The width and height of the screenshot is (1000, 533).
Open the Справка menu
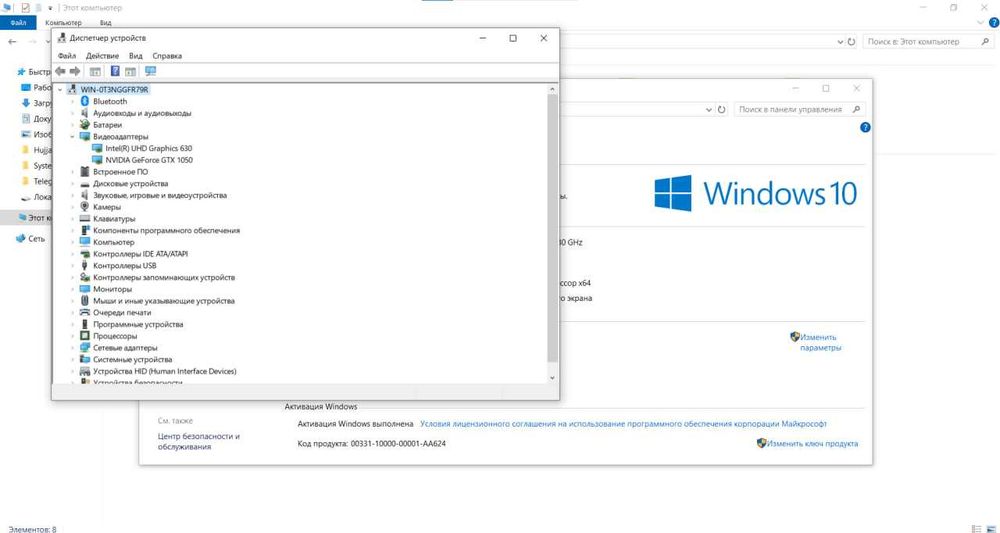167,55
